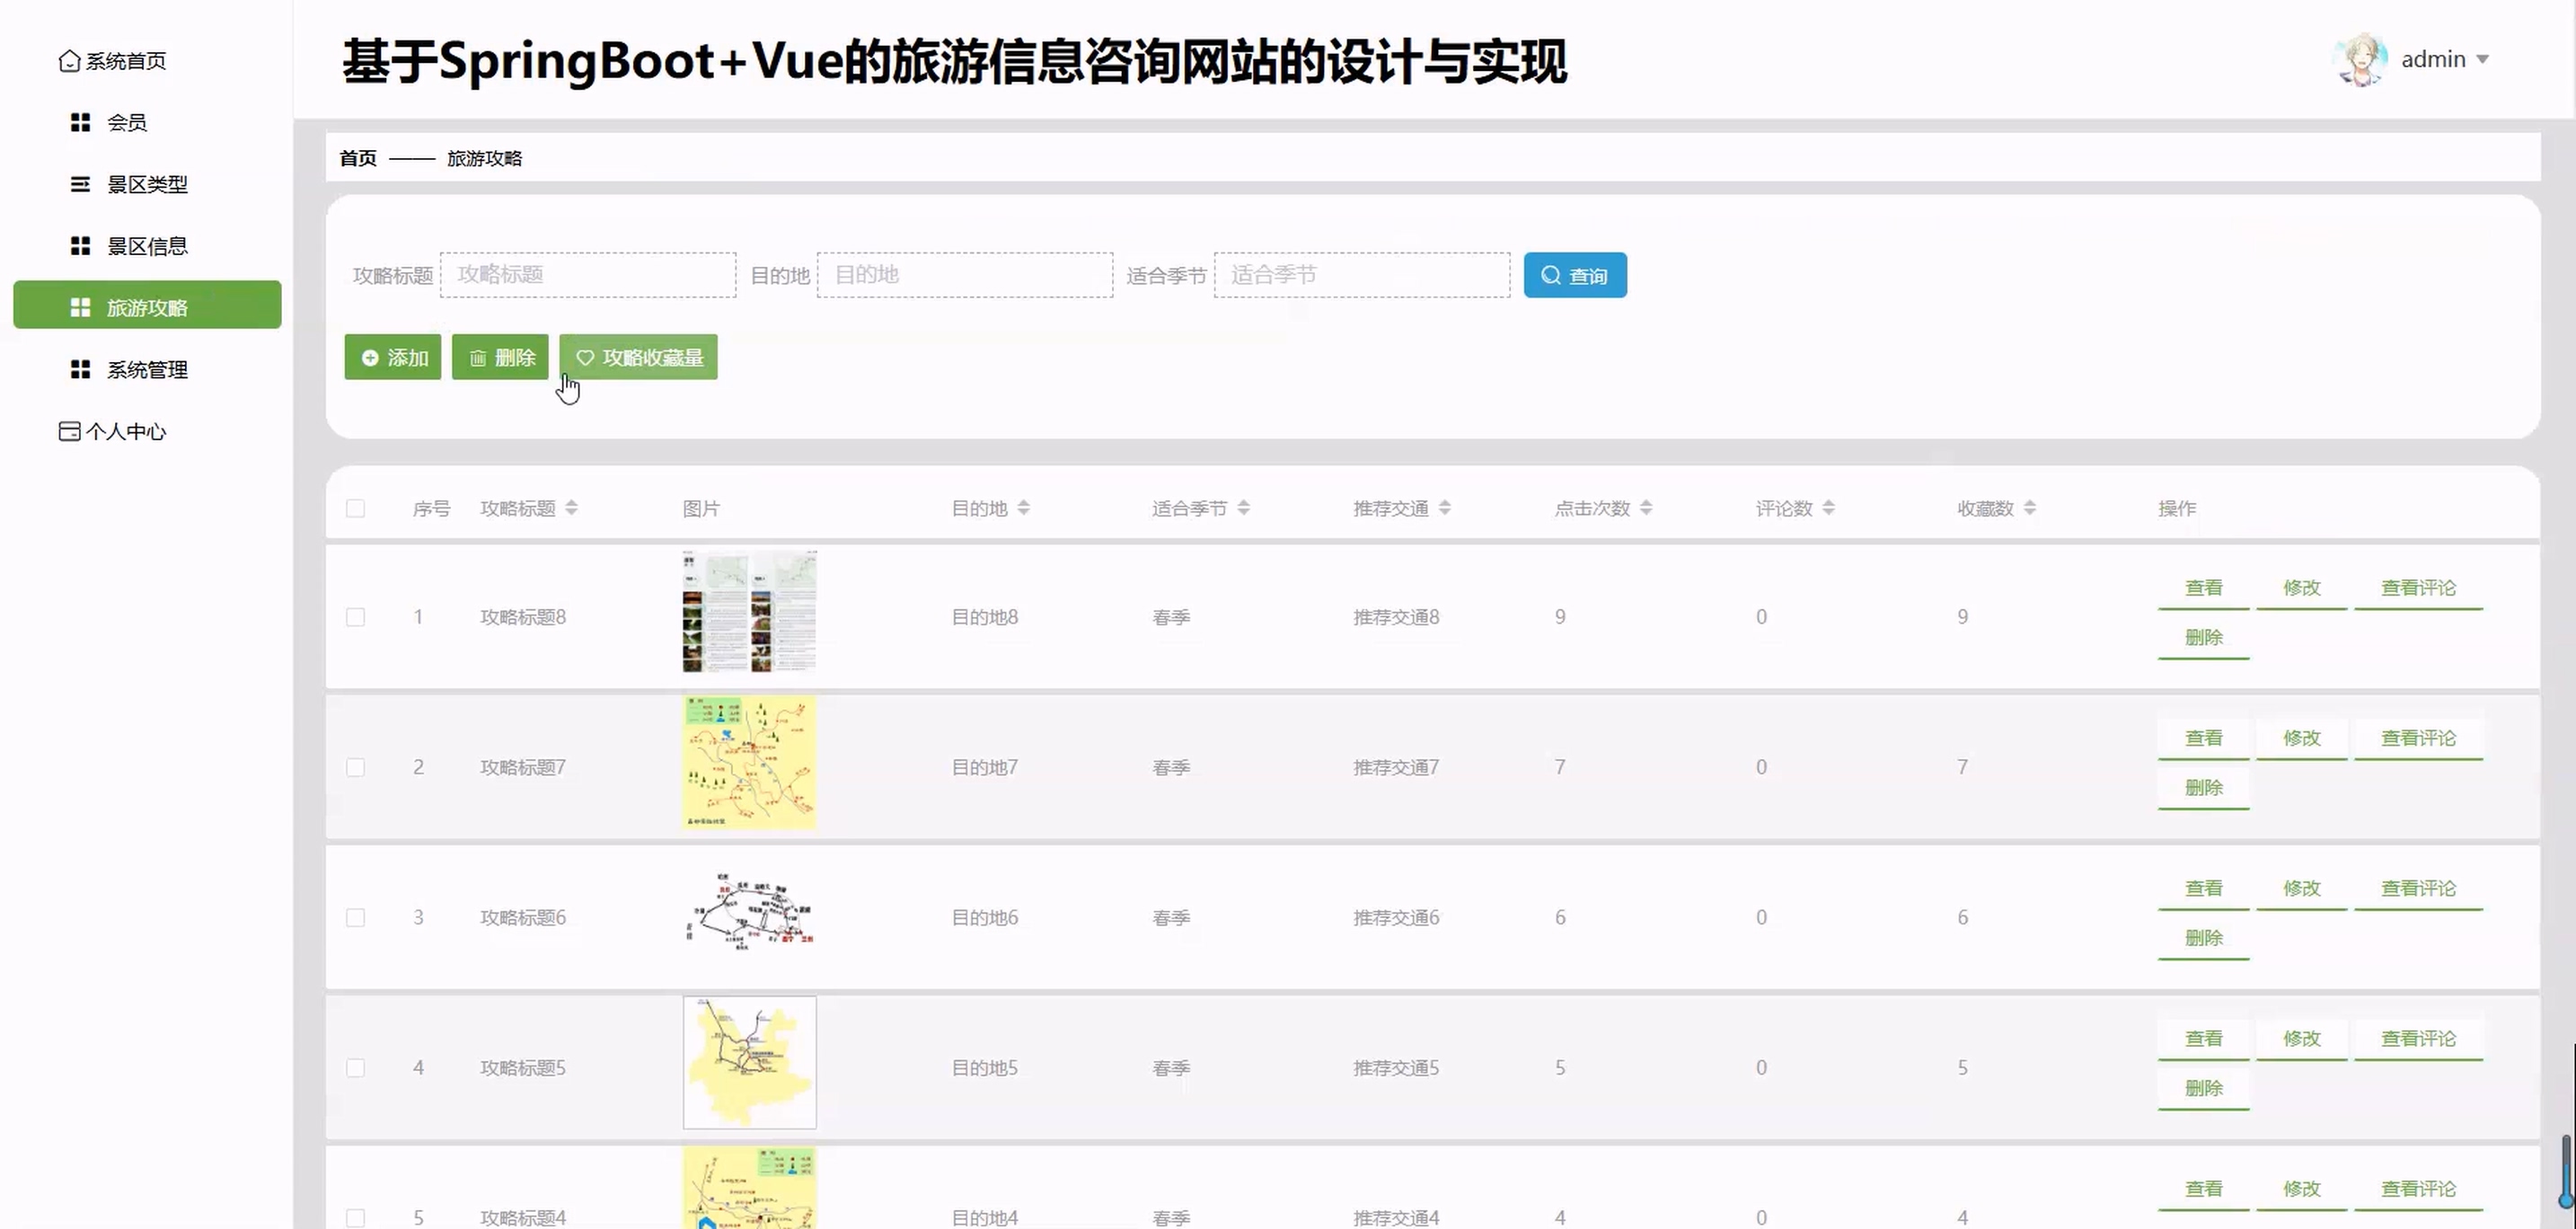Image resolution: width=2576 pixels, height=1229 pixels.
Task: Click the grid icon next to 景区信息
Action: (81, 246)
